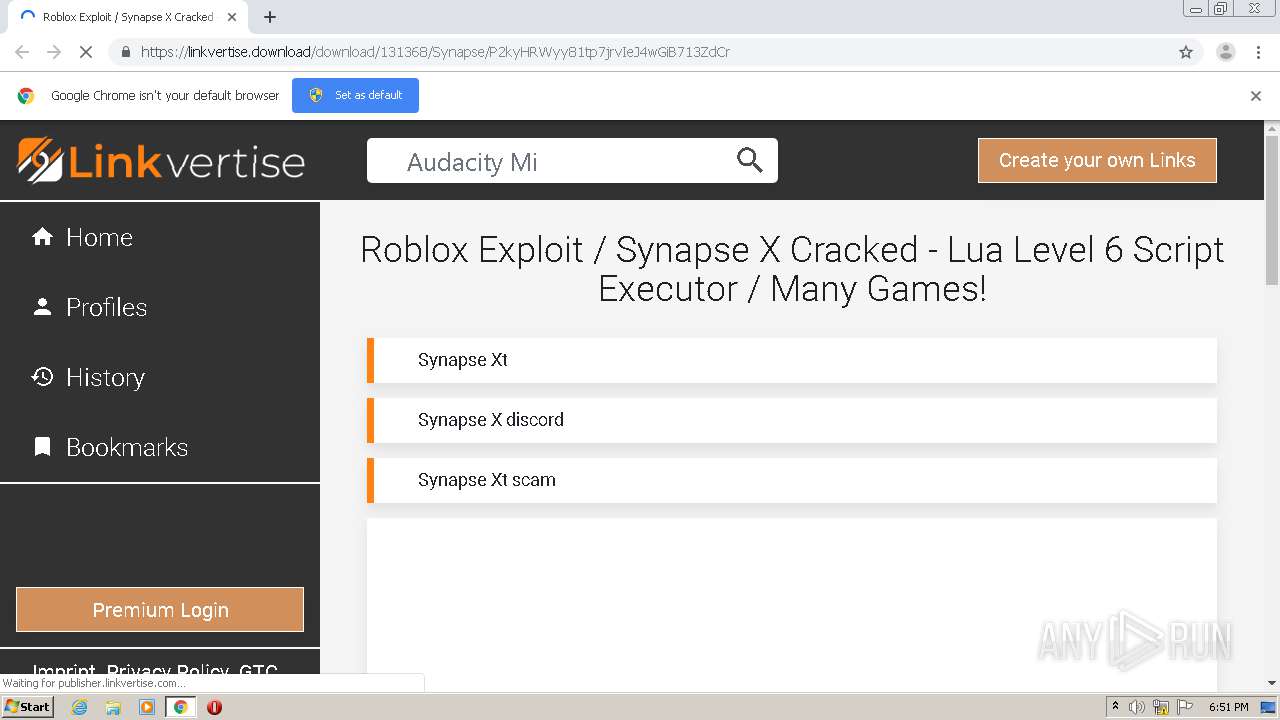
Task: Open the Bookmarks sidebar item
Action: (160, 447)
